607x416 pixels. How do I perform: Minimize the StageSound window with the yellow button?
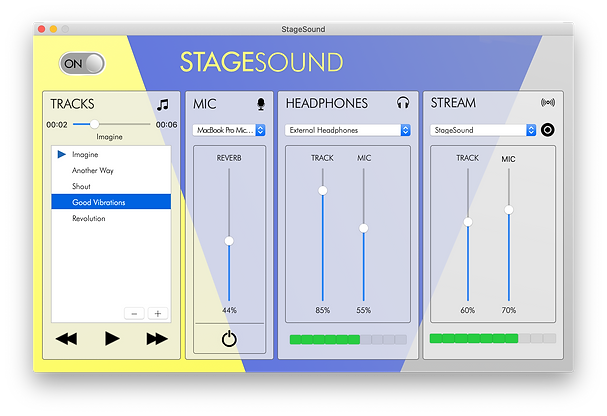click(x=53, y=29)
